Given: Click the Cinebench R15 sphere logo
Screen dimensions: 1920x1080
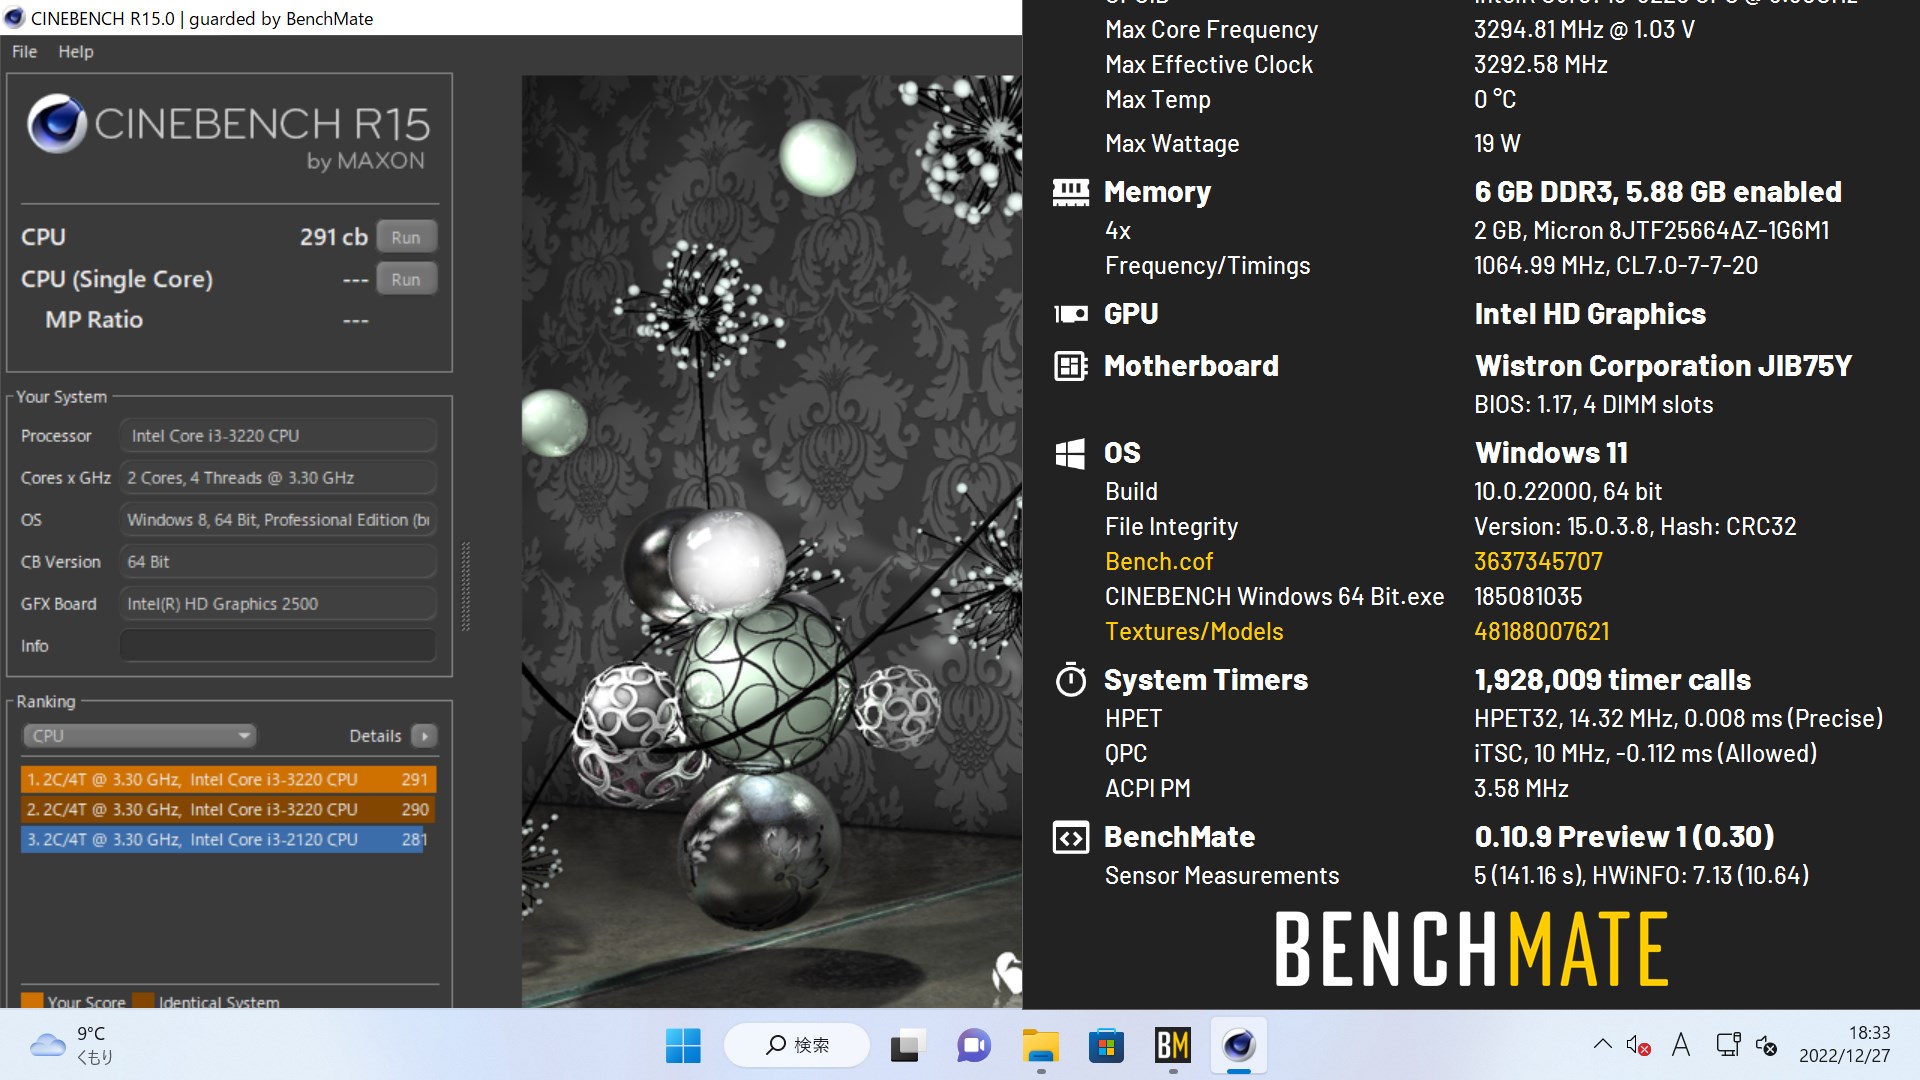Looking at the screenshot, I should pos(56,123).
